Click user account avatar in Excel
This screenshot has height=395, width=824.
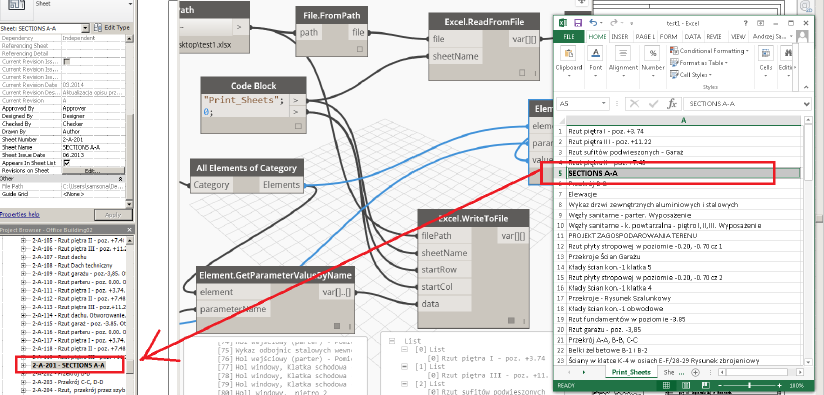(x=802, y=37)
